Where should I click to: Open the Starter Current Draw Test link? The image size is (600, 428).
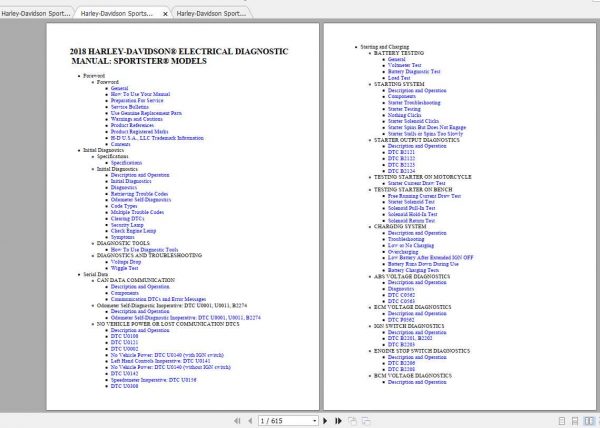click(x=417, y=183)
